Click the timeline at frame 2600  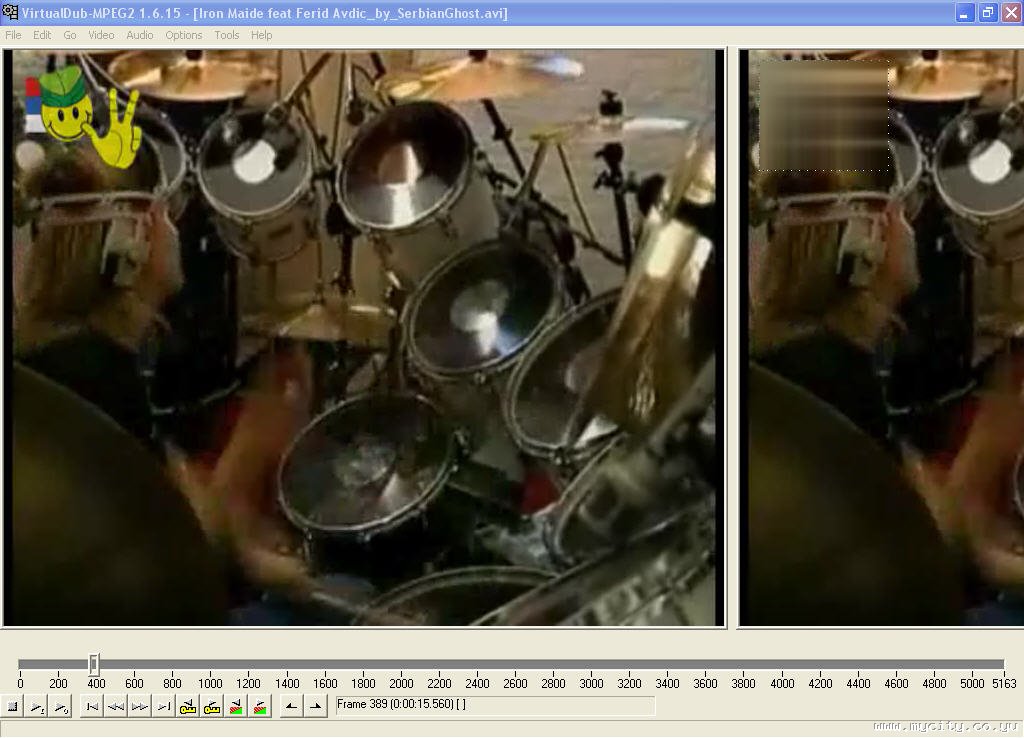[515, 665]
